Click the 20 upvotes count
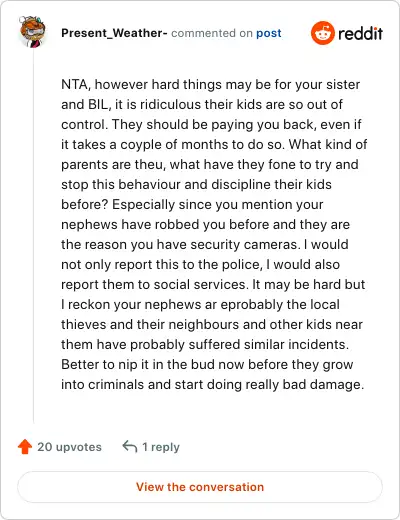 (69, 447)
